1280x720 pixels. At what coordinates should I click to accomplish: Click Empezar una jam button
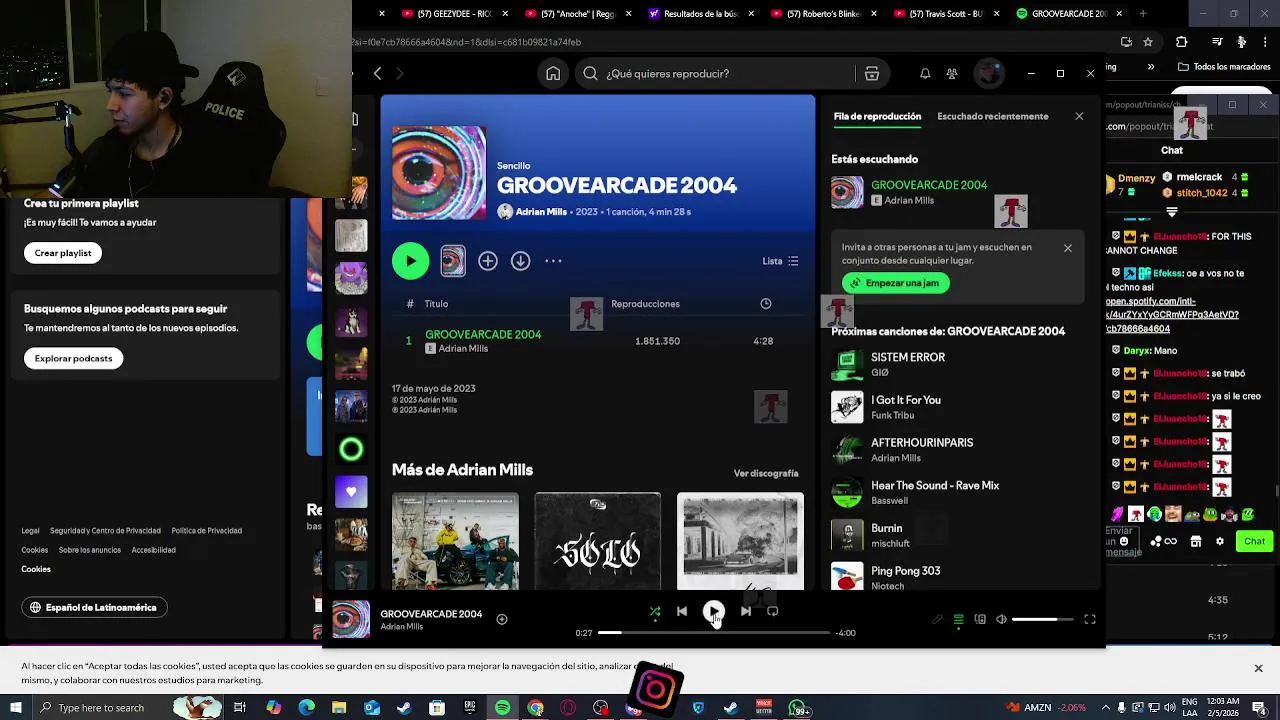pos(895,283)
